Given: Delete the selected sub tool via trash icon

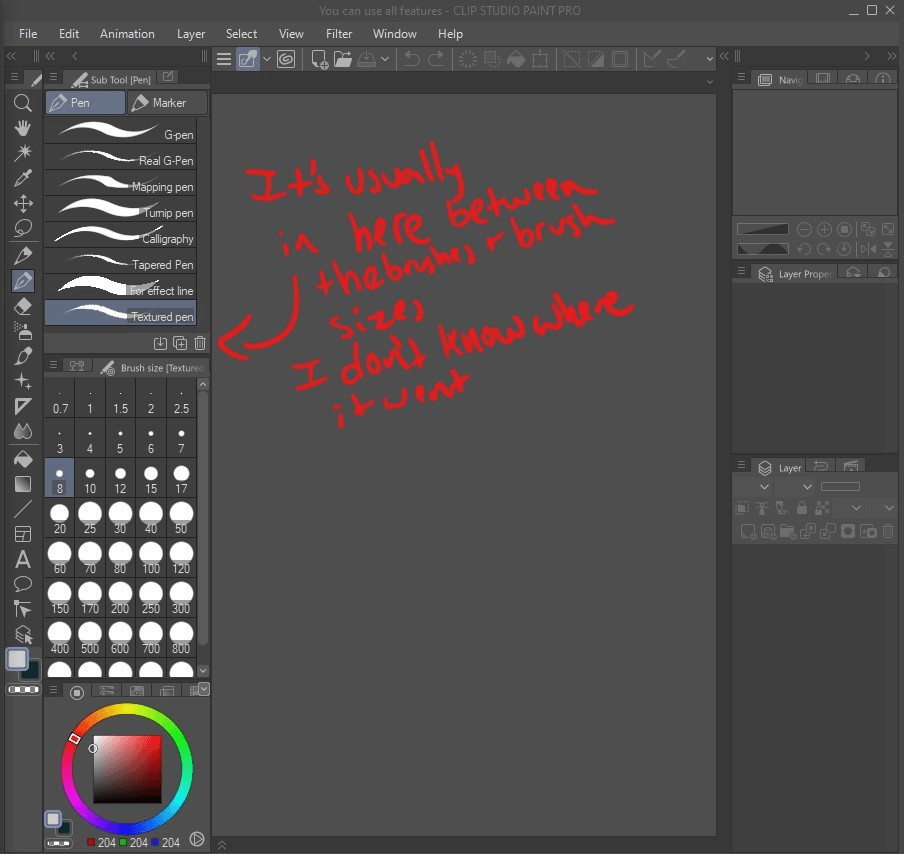Looking at the screenshot, I should click(x=200, y=343).
